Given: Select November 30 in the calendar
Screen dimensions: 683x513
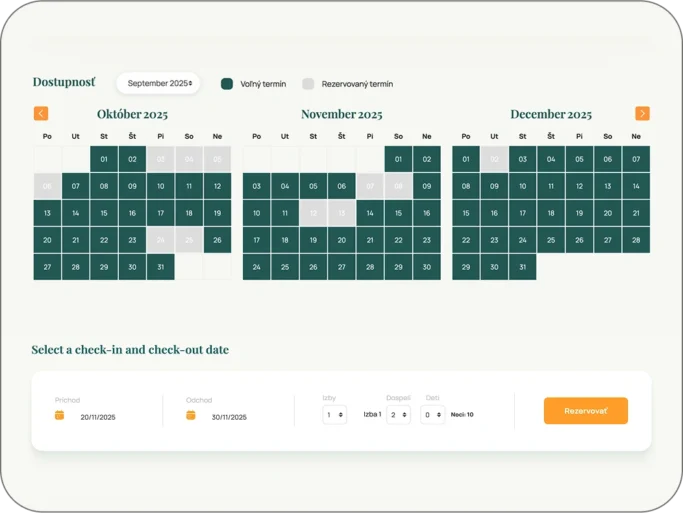Looking at the screenshot, I should coord(427,267).
